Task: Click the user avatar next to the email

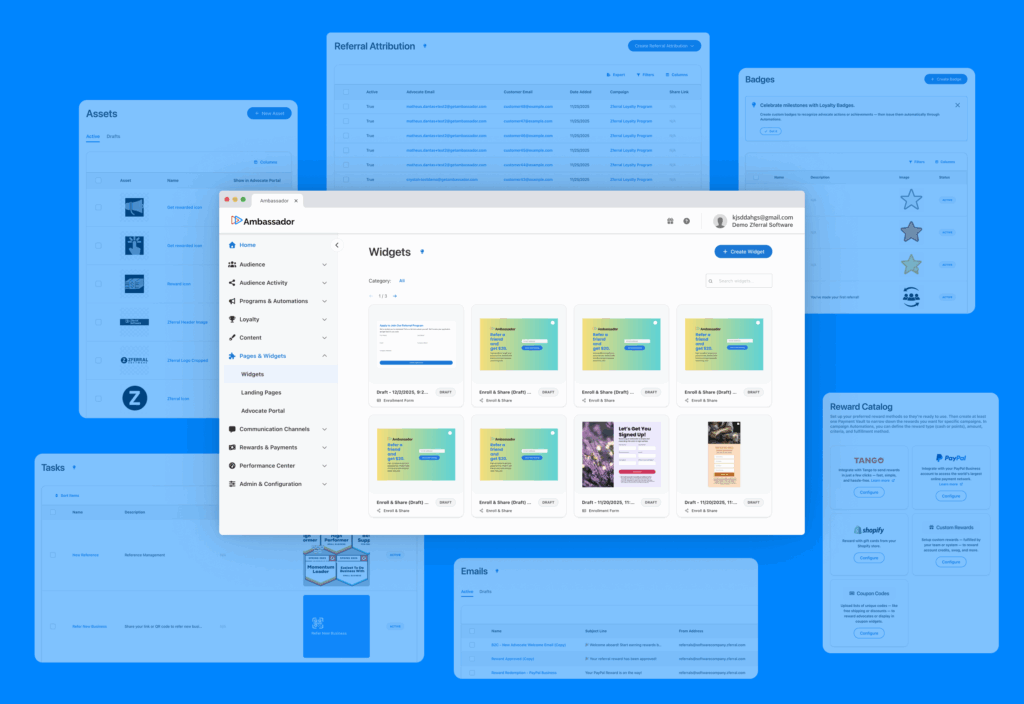Action: pyautogui.click(x=720, y=221)
